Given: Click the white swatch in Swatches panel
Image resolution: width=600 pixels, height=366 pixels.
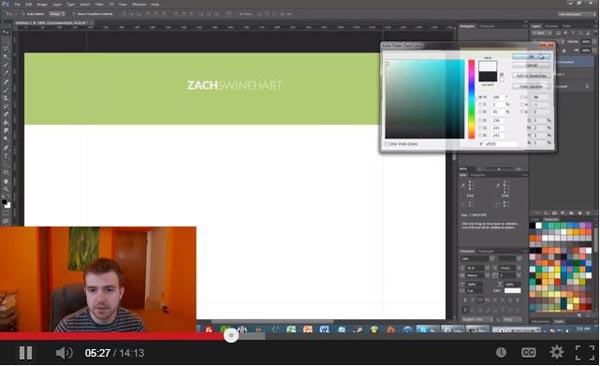Looking at the screenshot, I should click(538, 225).
